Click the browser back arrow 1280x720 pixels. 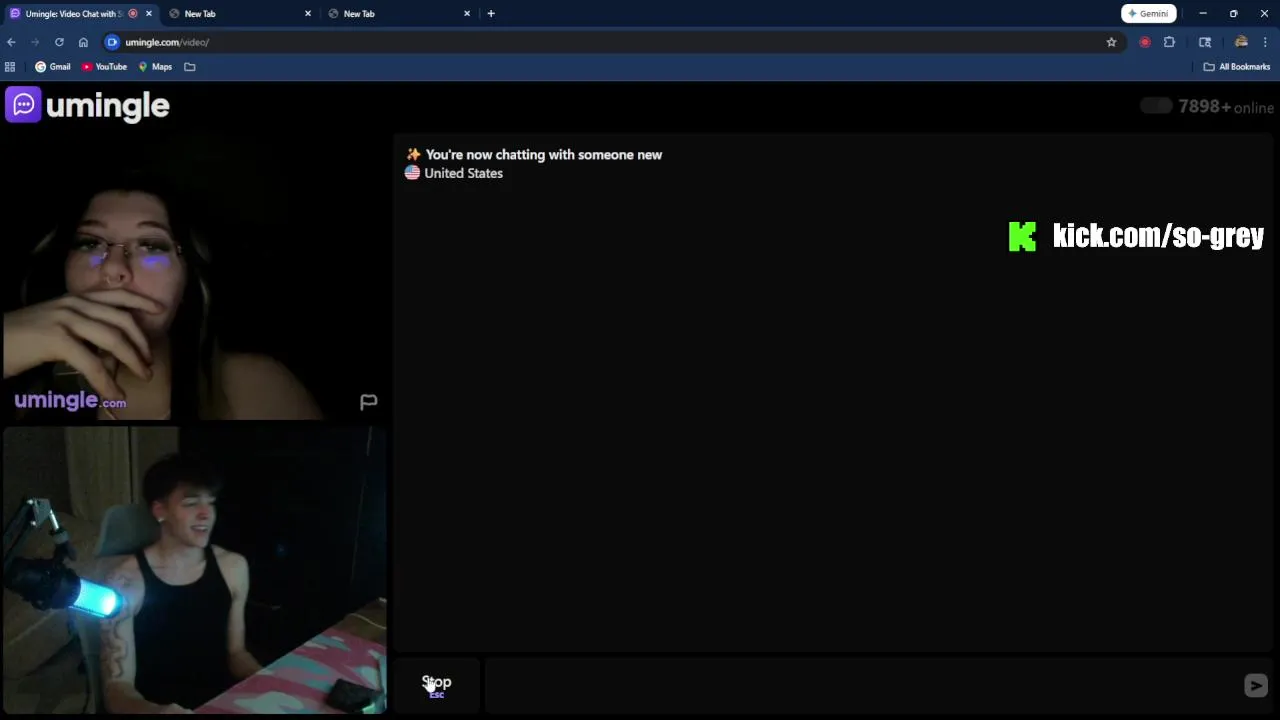click(11, 42)
